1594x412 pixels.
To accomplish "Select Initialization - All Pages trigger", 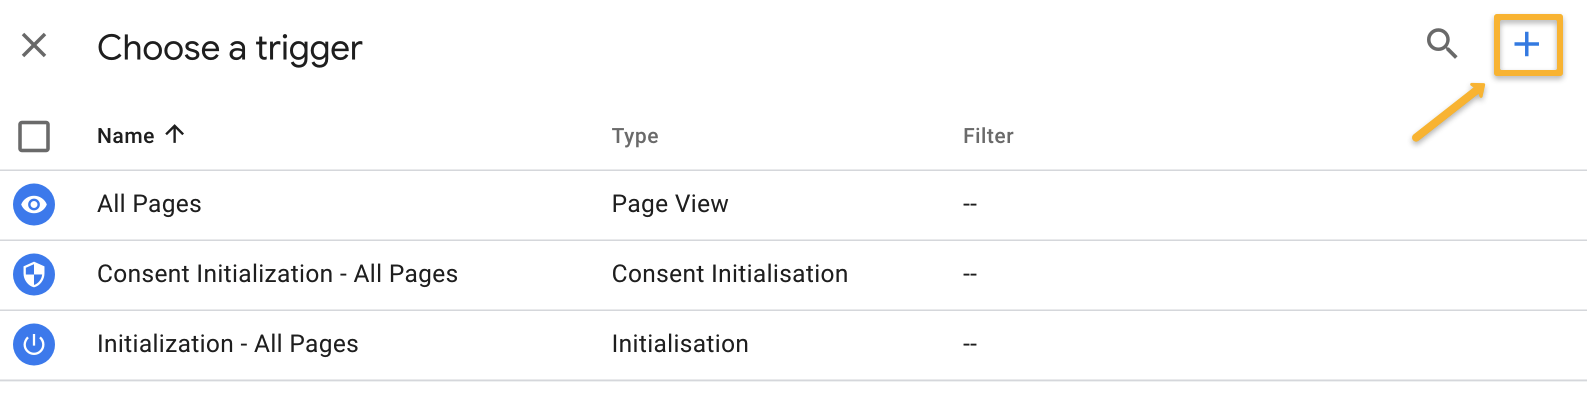I will click(x=227, y=344).
